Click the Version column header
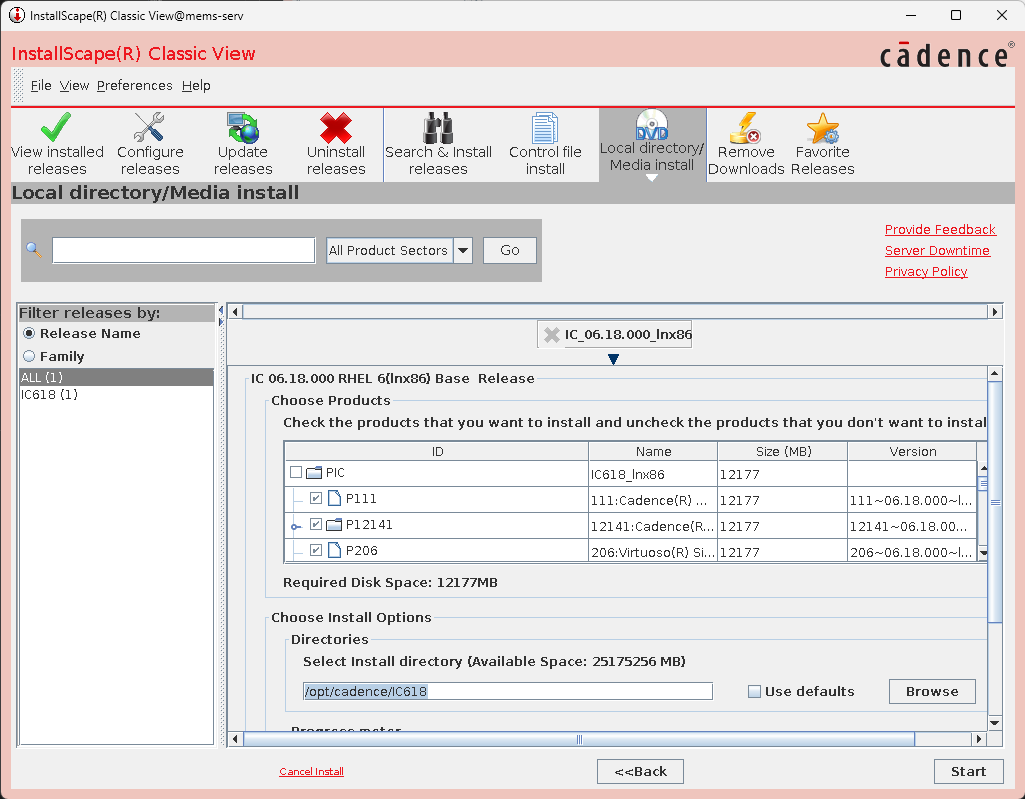Viewport: 1025px width, 799px height. [912, 452]
